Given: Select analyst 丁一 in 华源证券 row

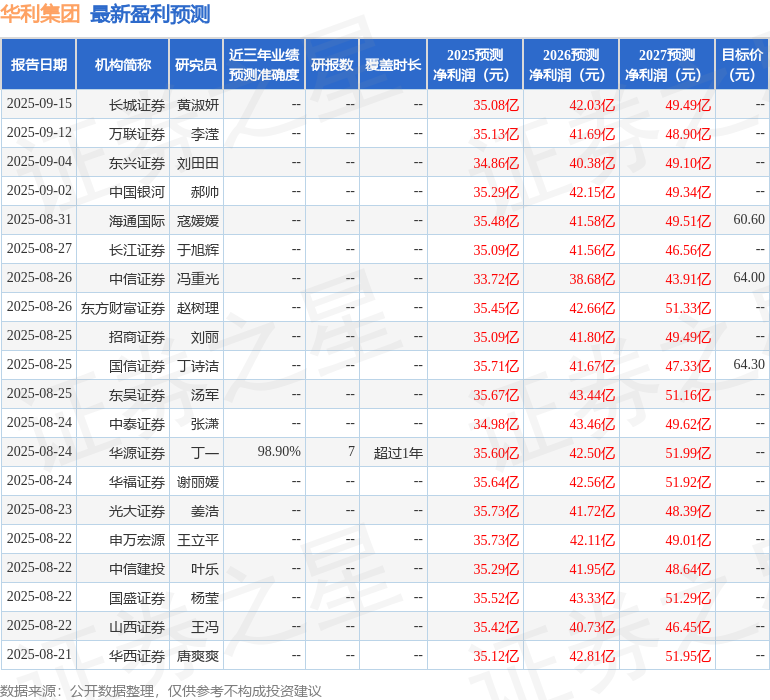Looking at the screenshot, I should click(205, 453).
